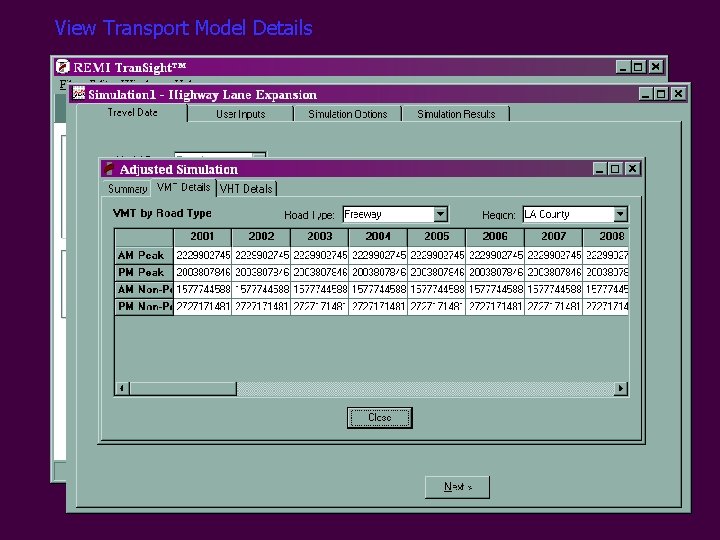Open the Simulation Options tab
Screen dimensions: 720x540
point(348,114)
